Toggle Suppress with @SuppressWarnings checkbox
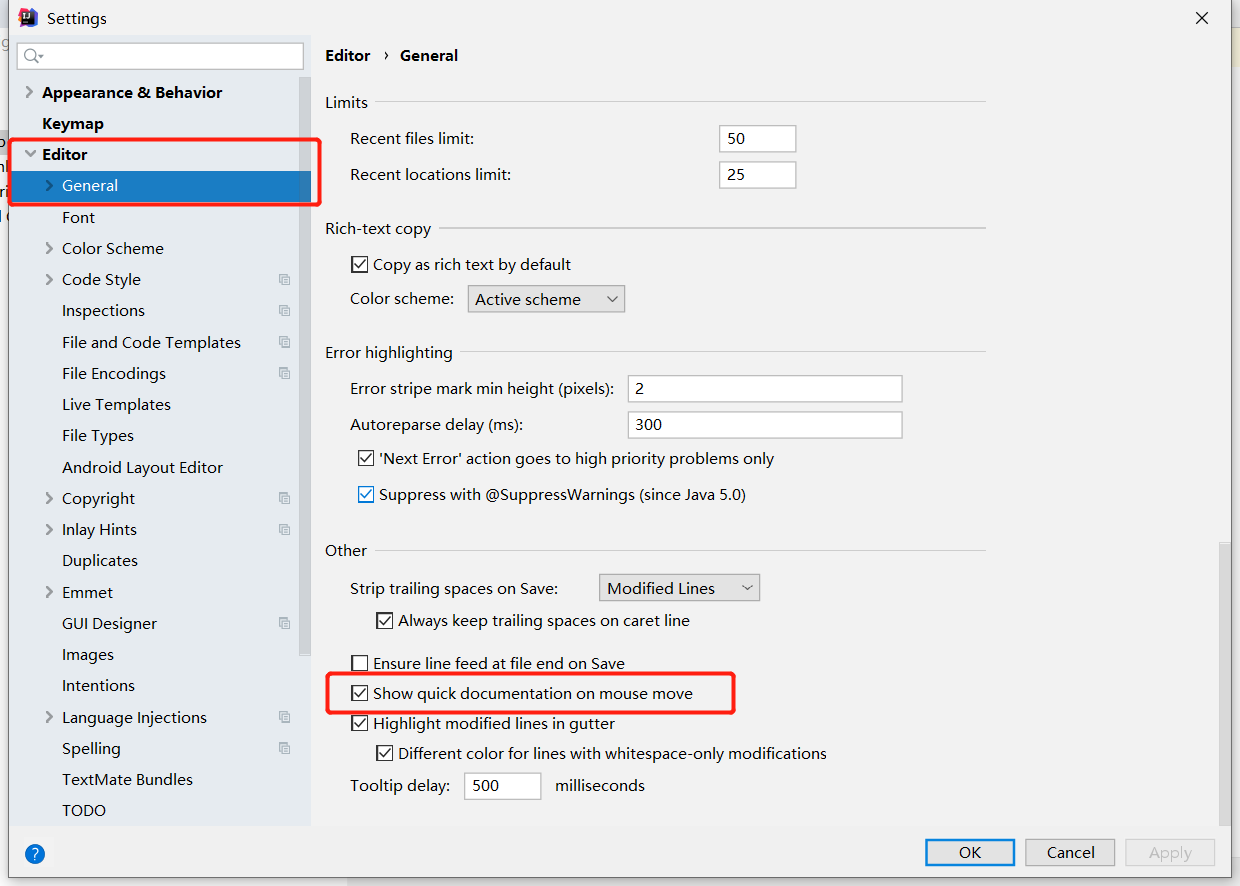This screenshot has height=886, width=1240. 366,494
